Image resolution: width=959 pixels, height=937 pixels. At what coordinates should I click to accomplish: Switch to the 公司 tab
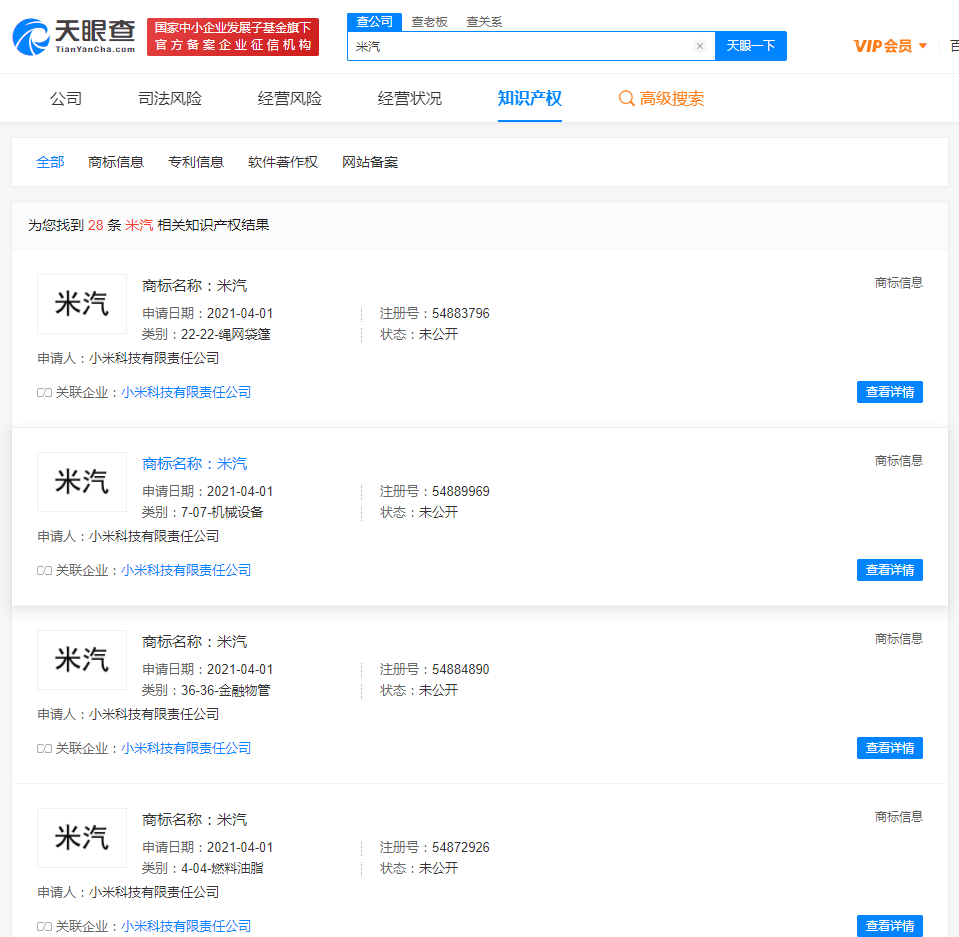point(66,98)
